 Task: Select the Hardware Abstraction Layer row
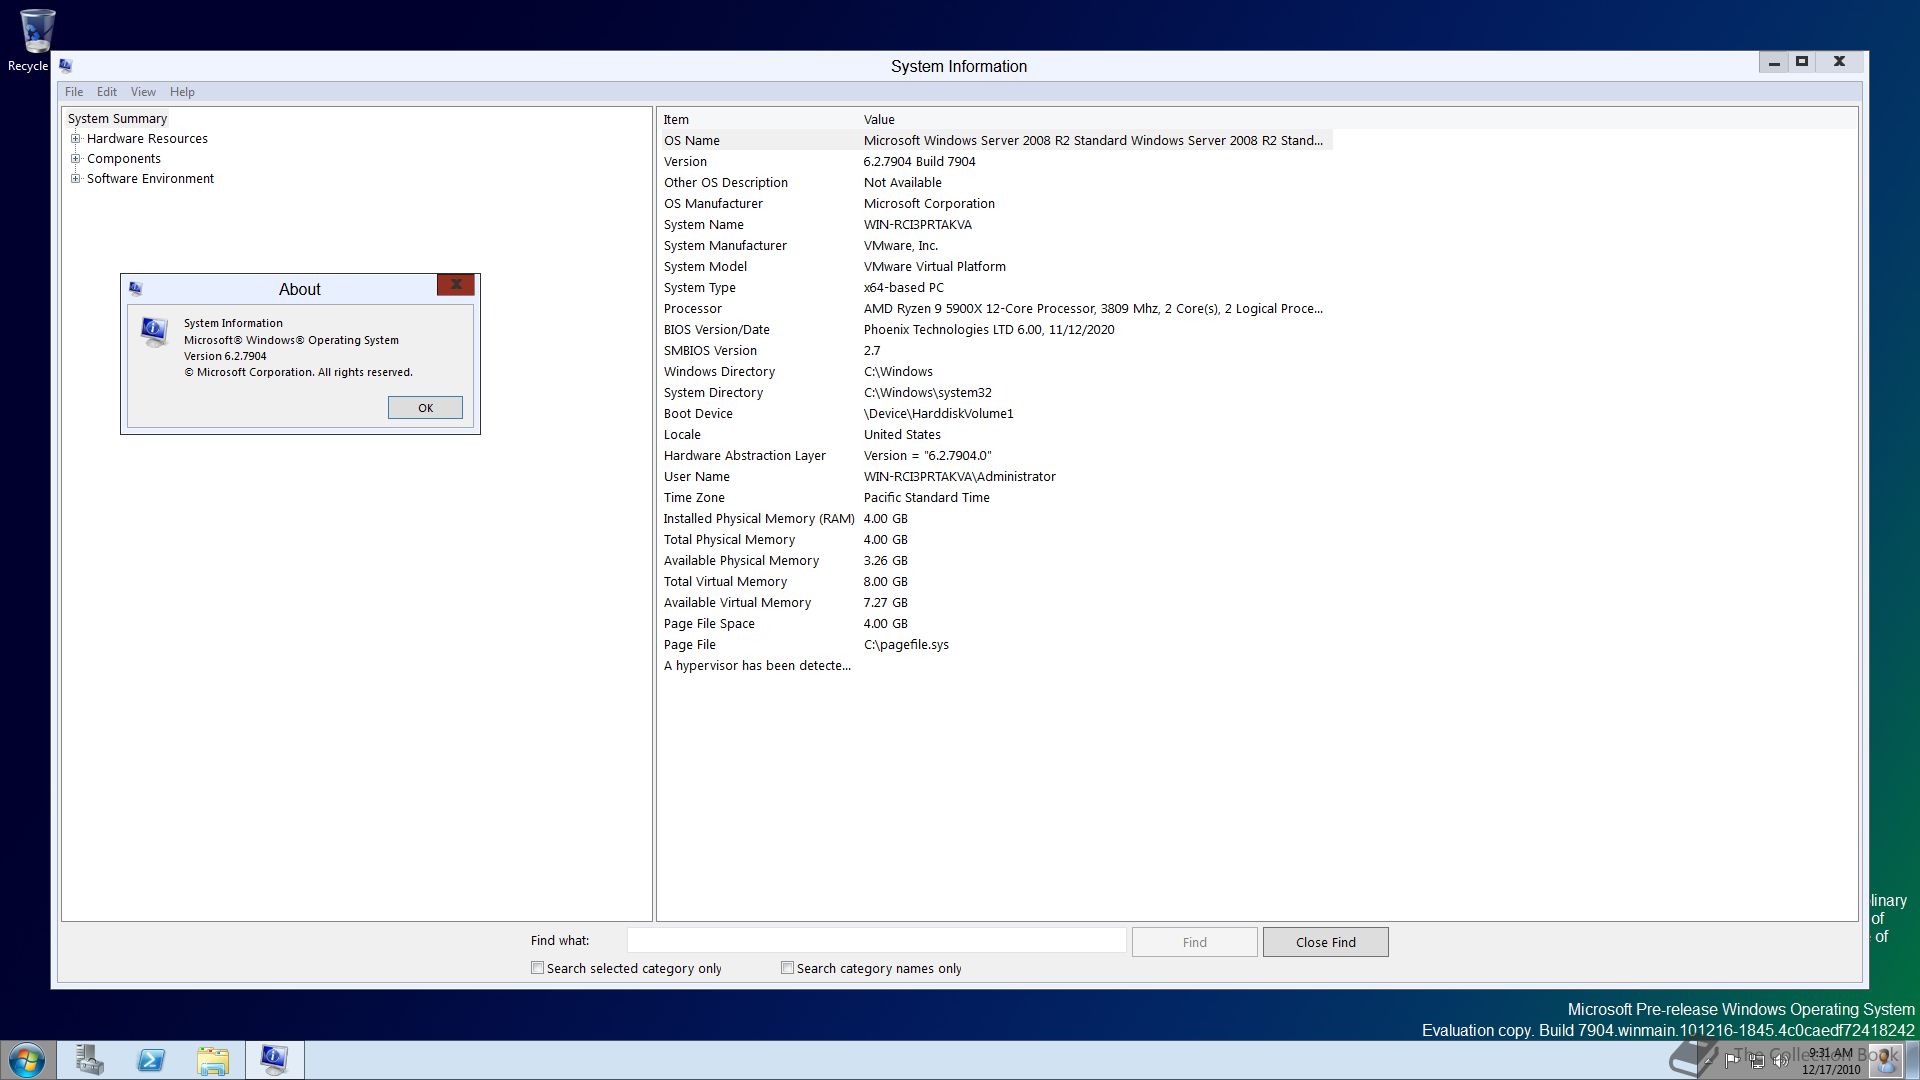(x=995, y=456)
